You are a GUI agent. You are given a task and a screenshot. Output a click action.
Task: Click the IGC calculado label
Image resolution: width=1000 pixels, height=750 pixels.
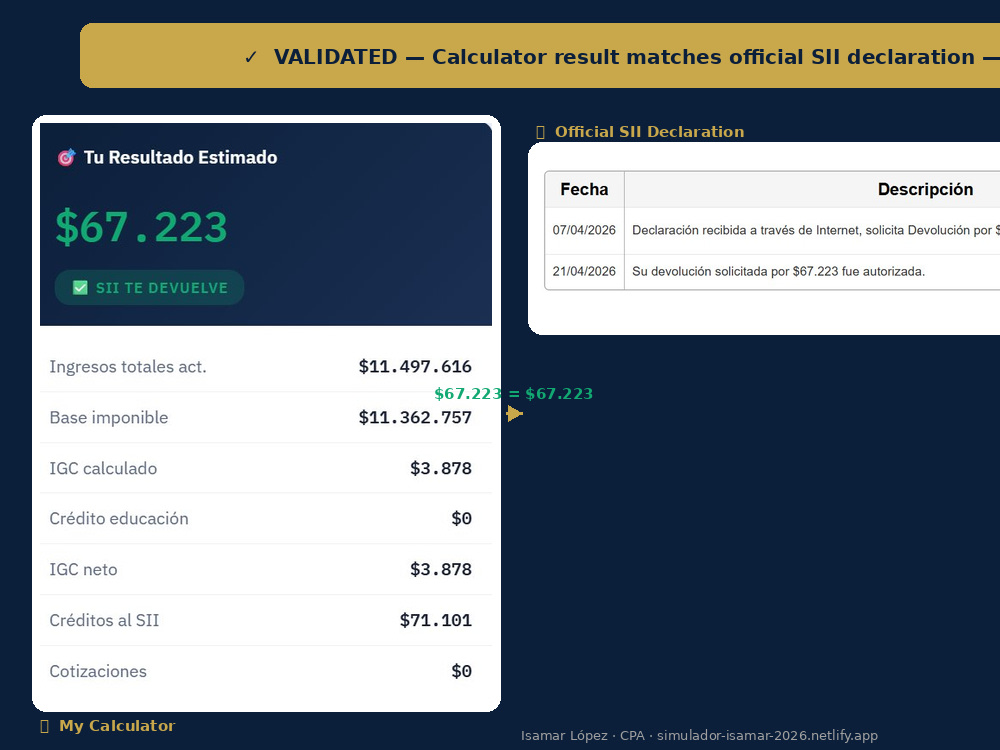tap(103, 468)
